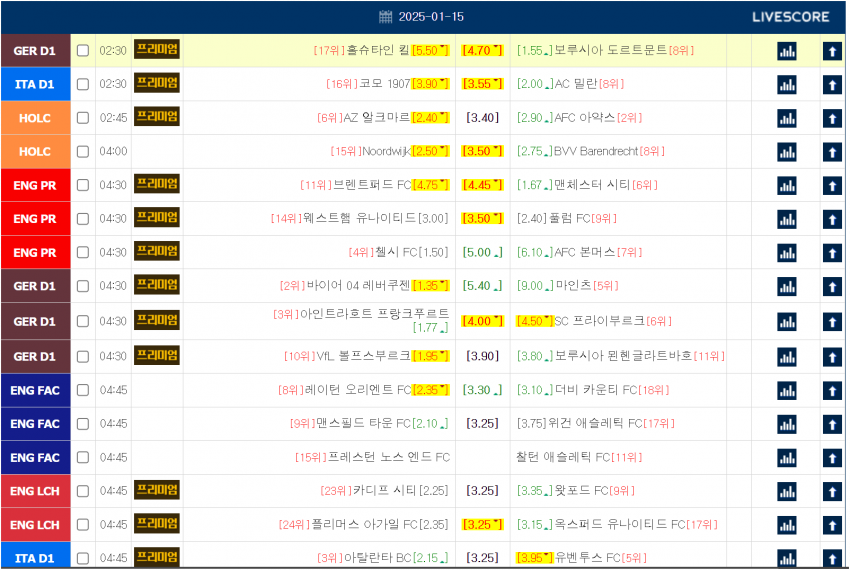This screenshot has width=850, height=570.
Task: Click team name 풀럼 FC
Action: [x=570, y=218]
